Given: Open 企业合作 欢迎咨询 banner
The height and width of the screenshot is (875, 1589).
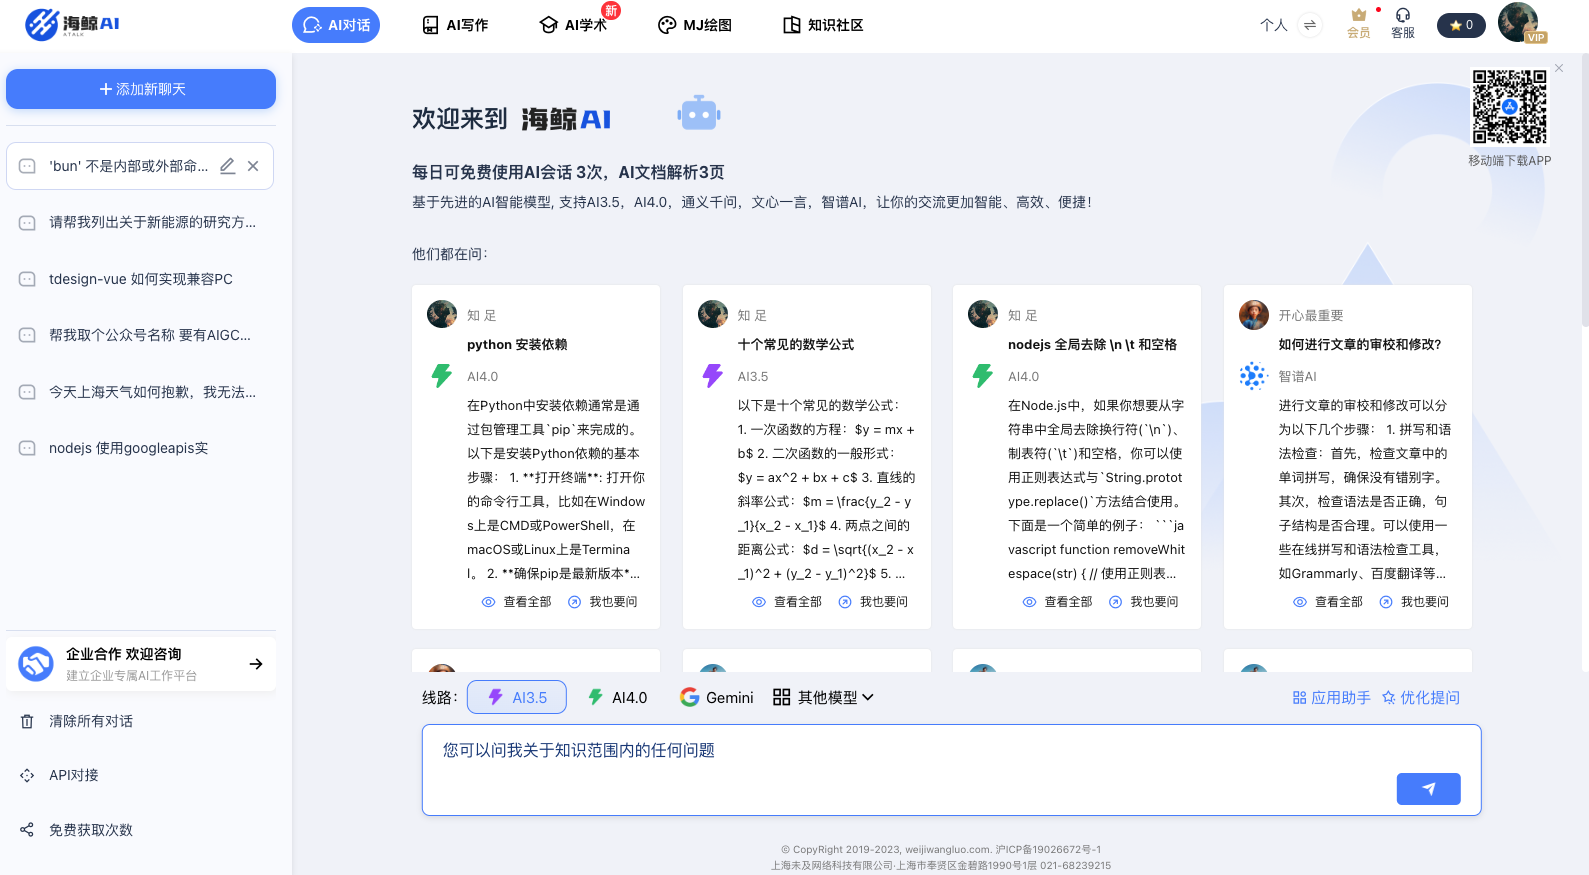Looking at the screenshot, I should tap(141, 664).
